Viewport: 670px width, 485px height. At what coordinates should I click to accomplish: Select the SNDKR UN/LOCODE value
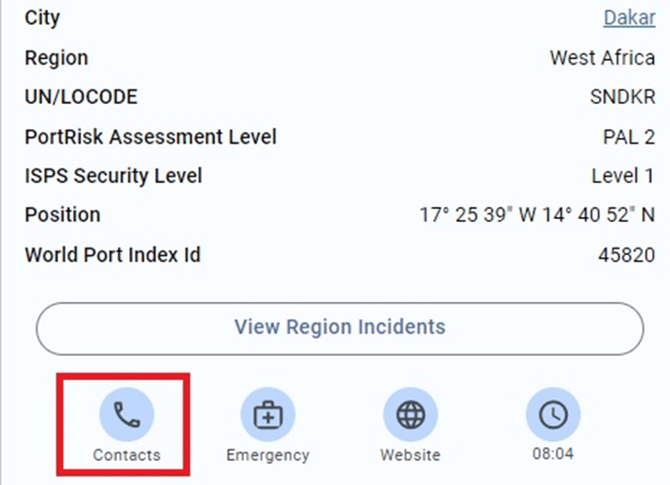pyautogui.click(x=622, y=97)
